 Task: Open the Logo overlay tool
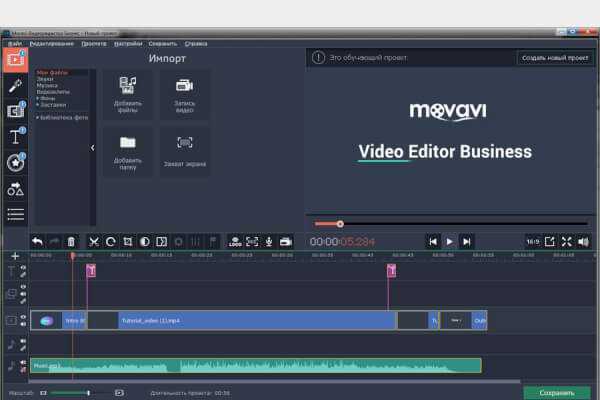pyautogui.click(x=235, y=242)
